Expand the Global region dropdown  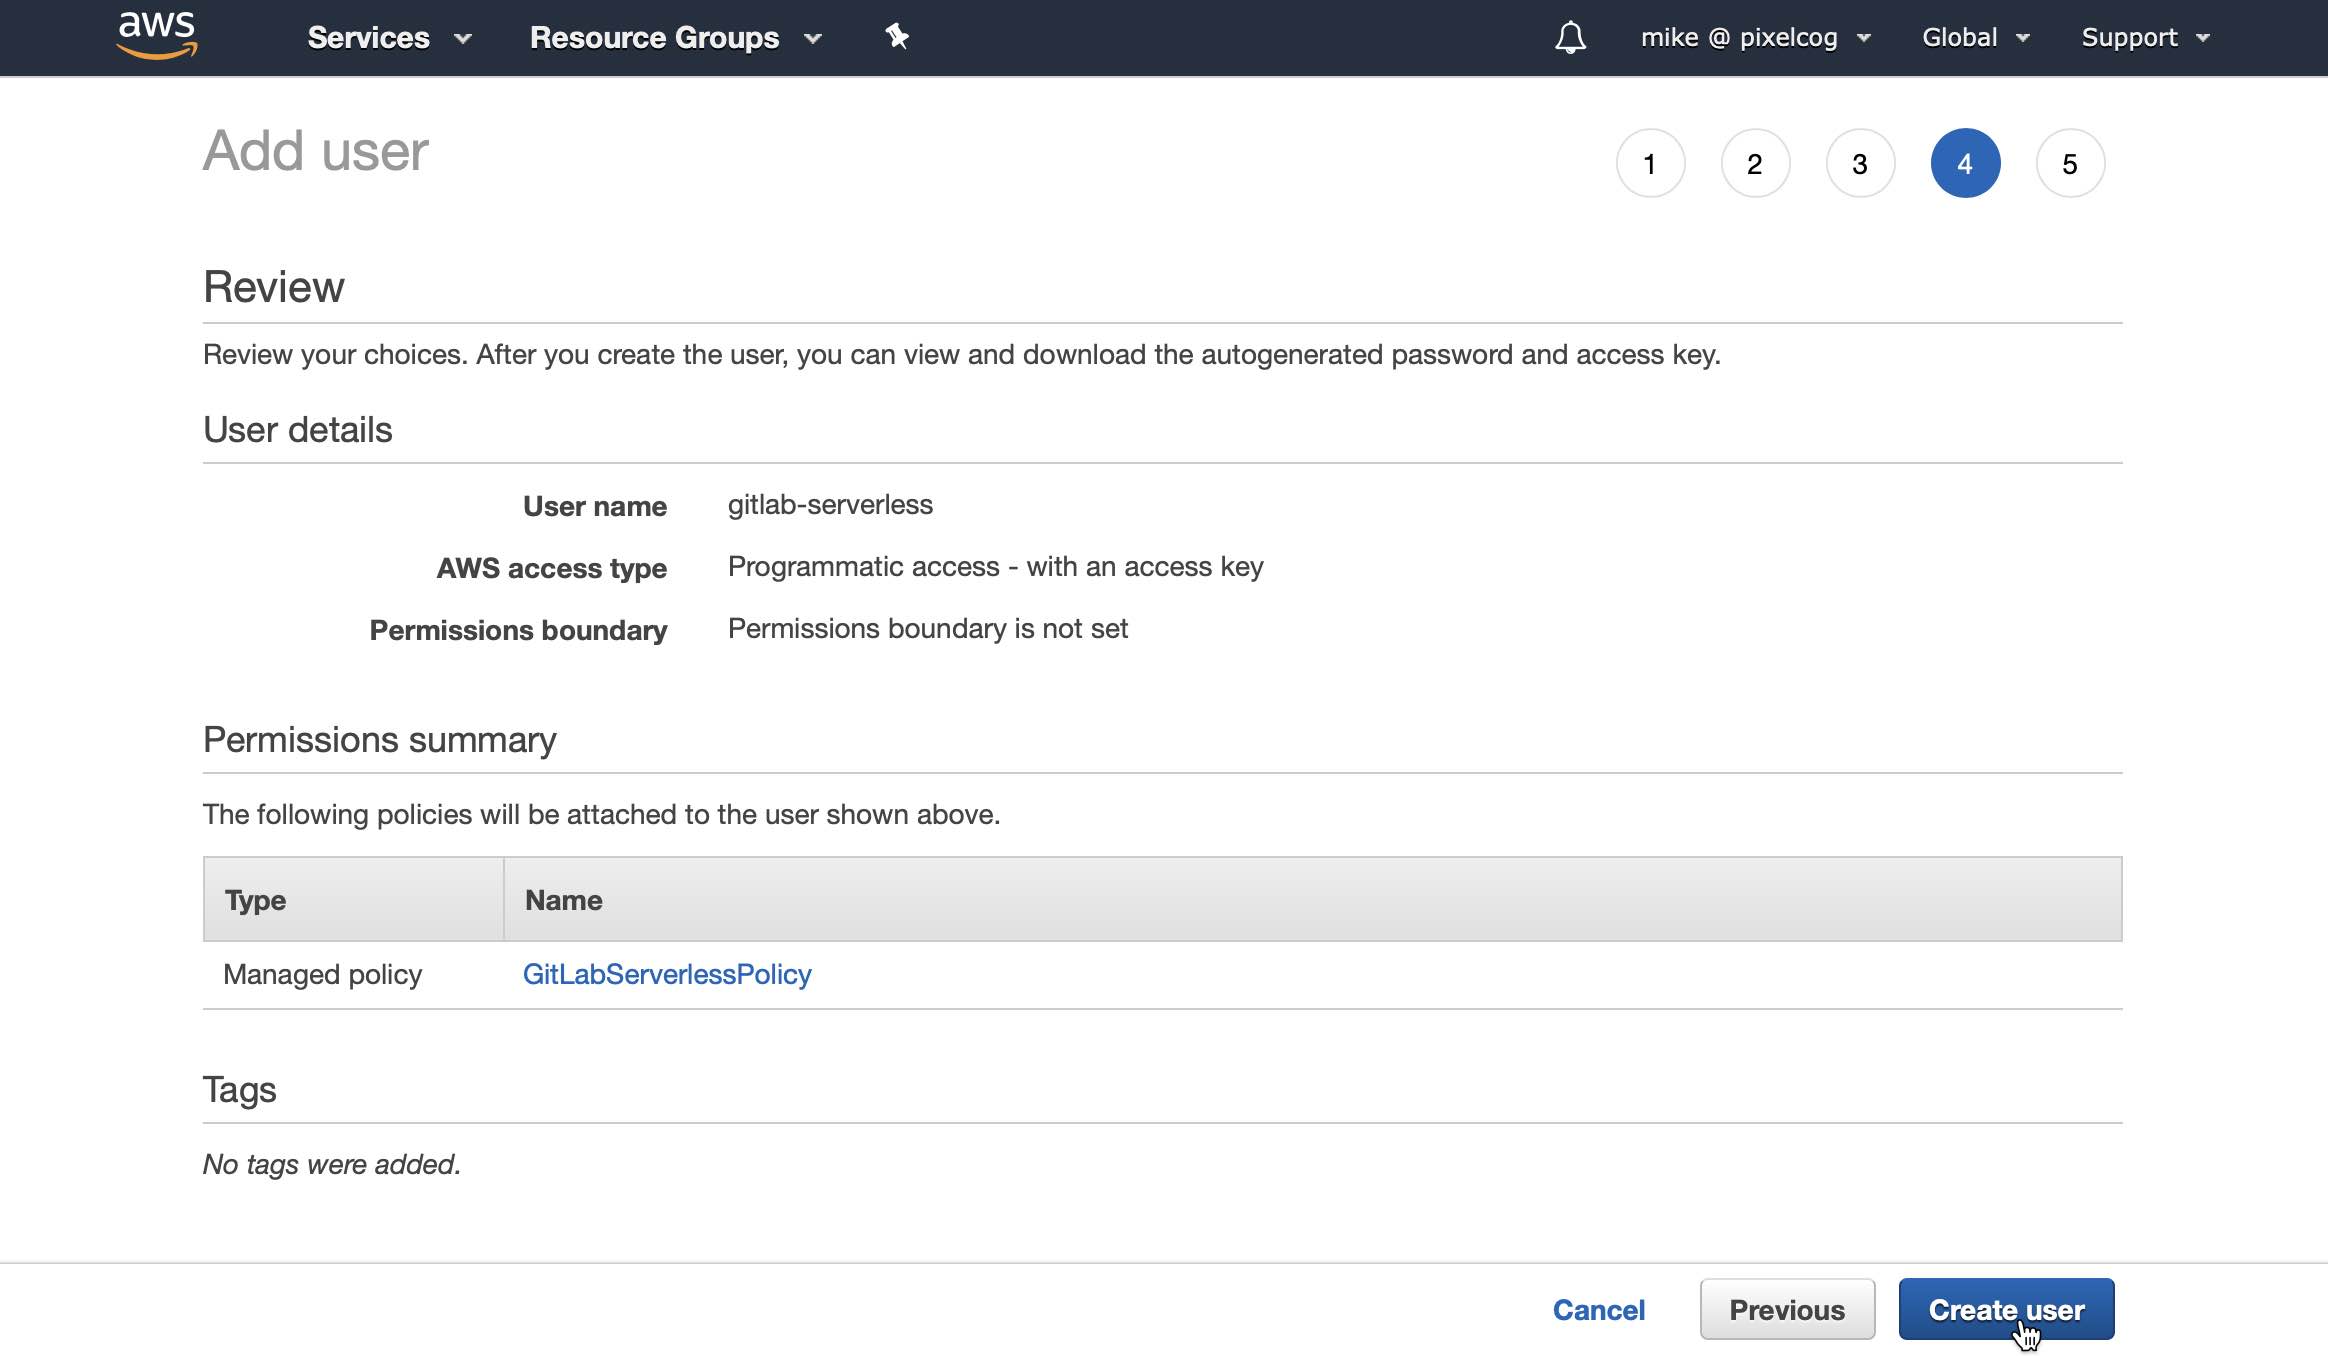(1978, 36)
